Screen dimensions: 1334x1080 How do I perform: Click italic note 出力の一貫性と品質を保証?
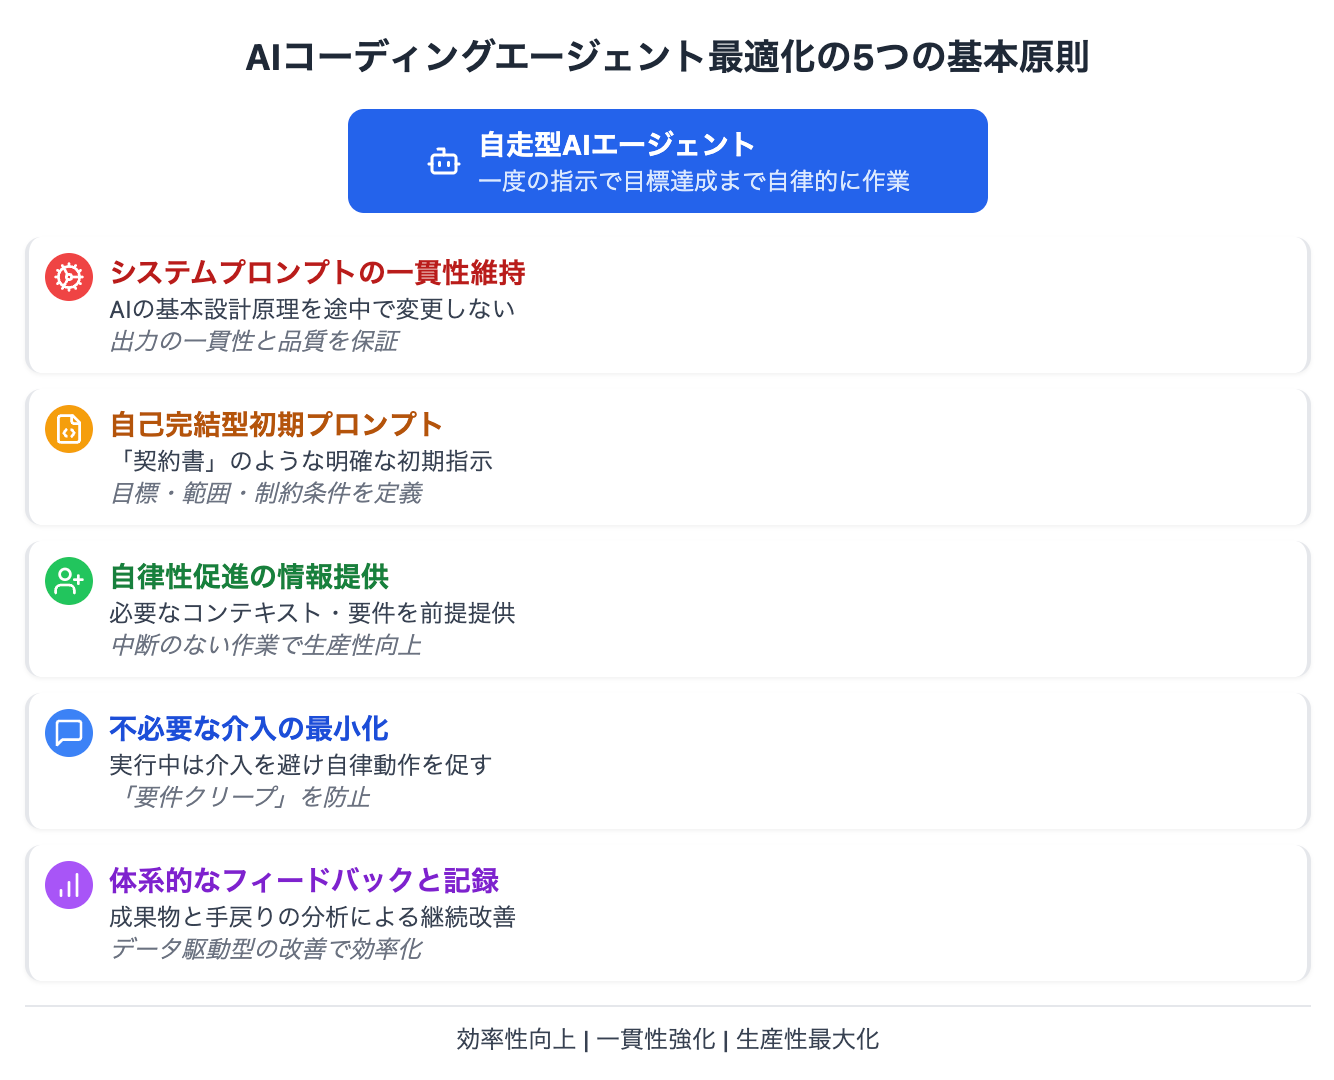click(254, 341)
